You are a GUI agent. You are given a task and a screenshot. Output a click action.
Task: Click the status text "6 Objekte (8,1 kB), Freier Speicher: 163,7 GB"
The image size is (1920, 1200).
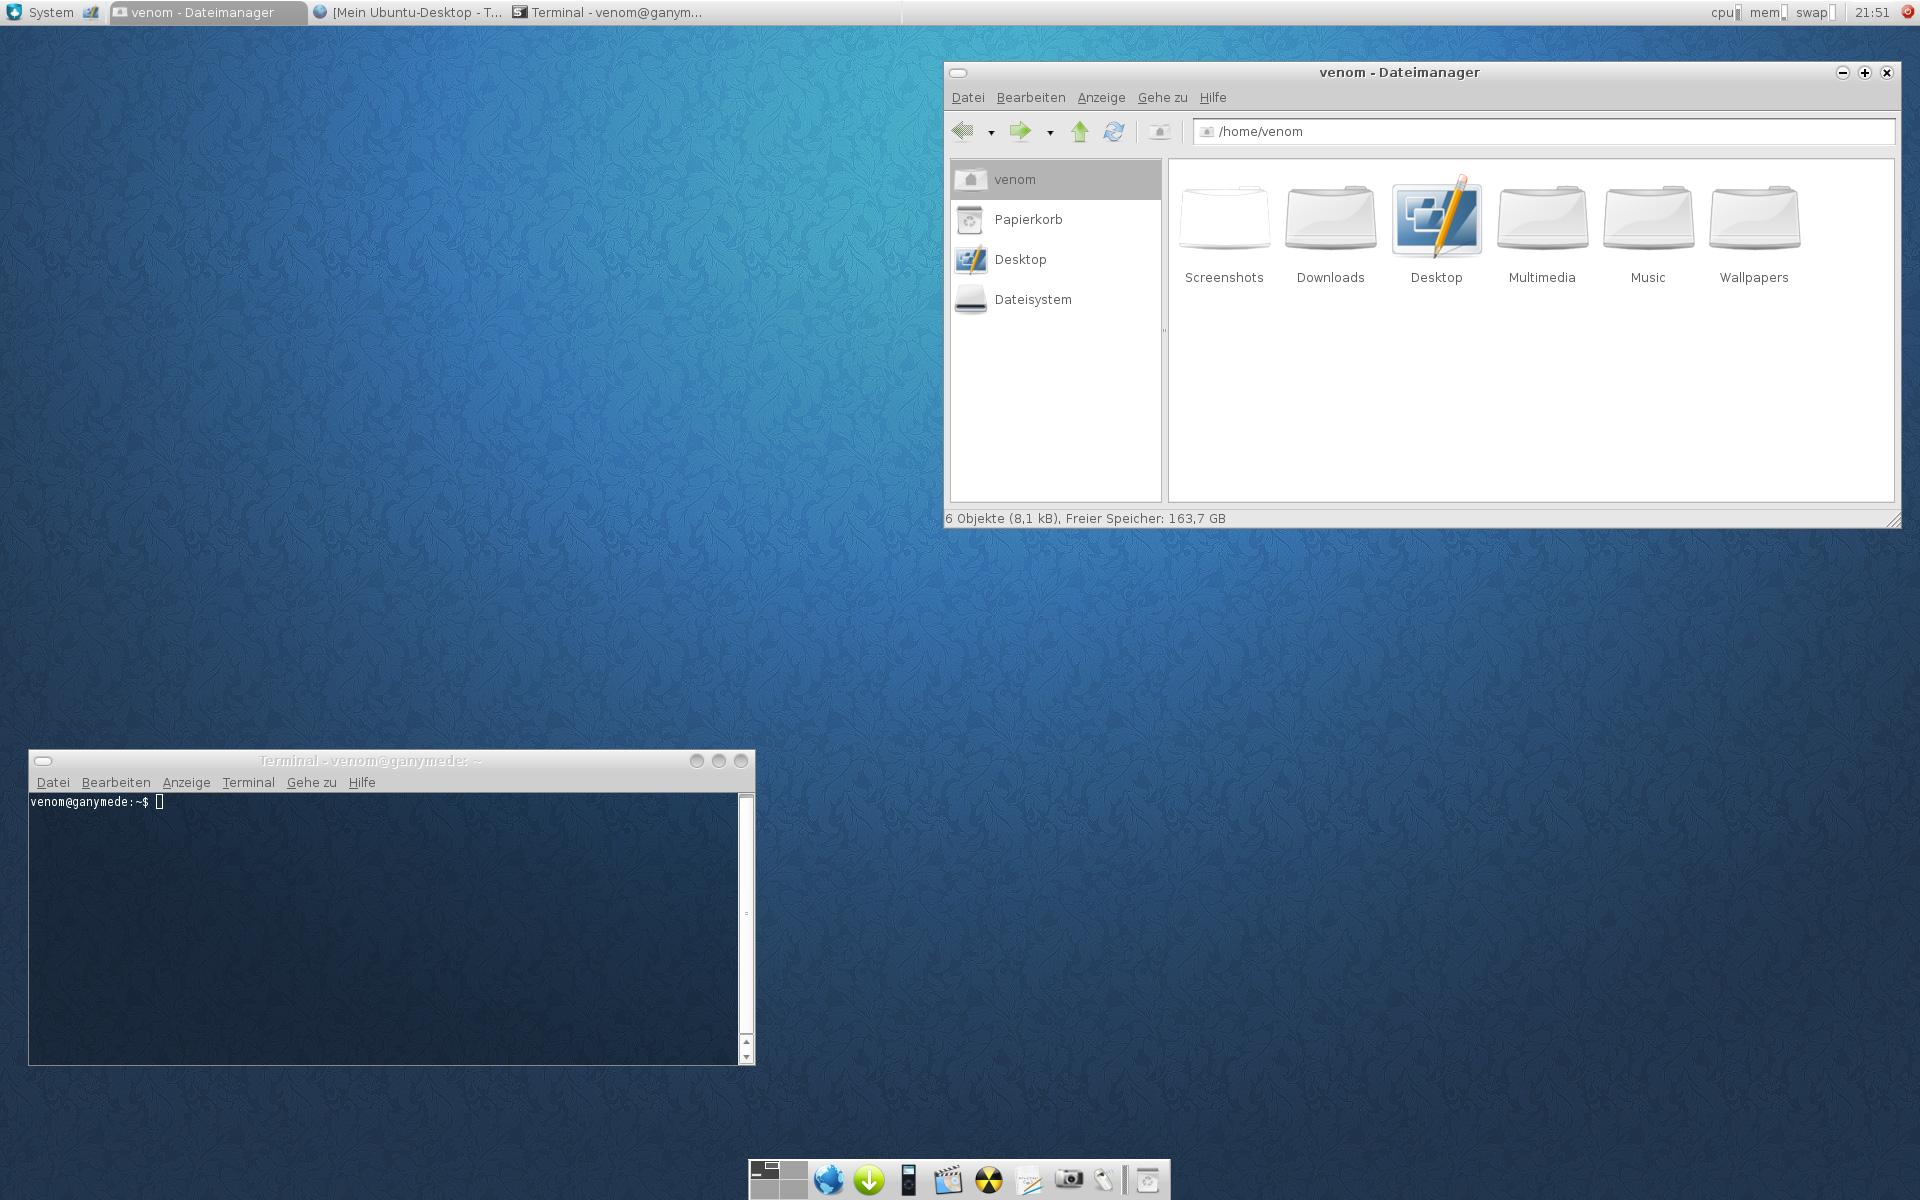(1085, 518)
